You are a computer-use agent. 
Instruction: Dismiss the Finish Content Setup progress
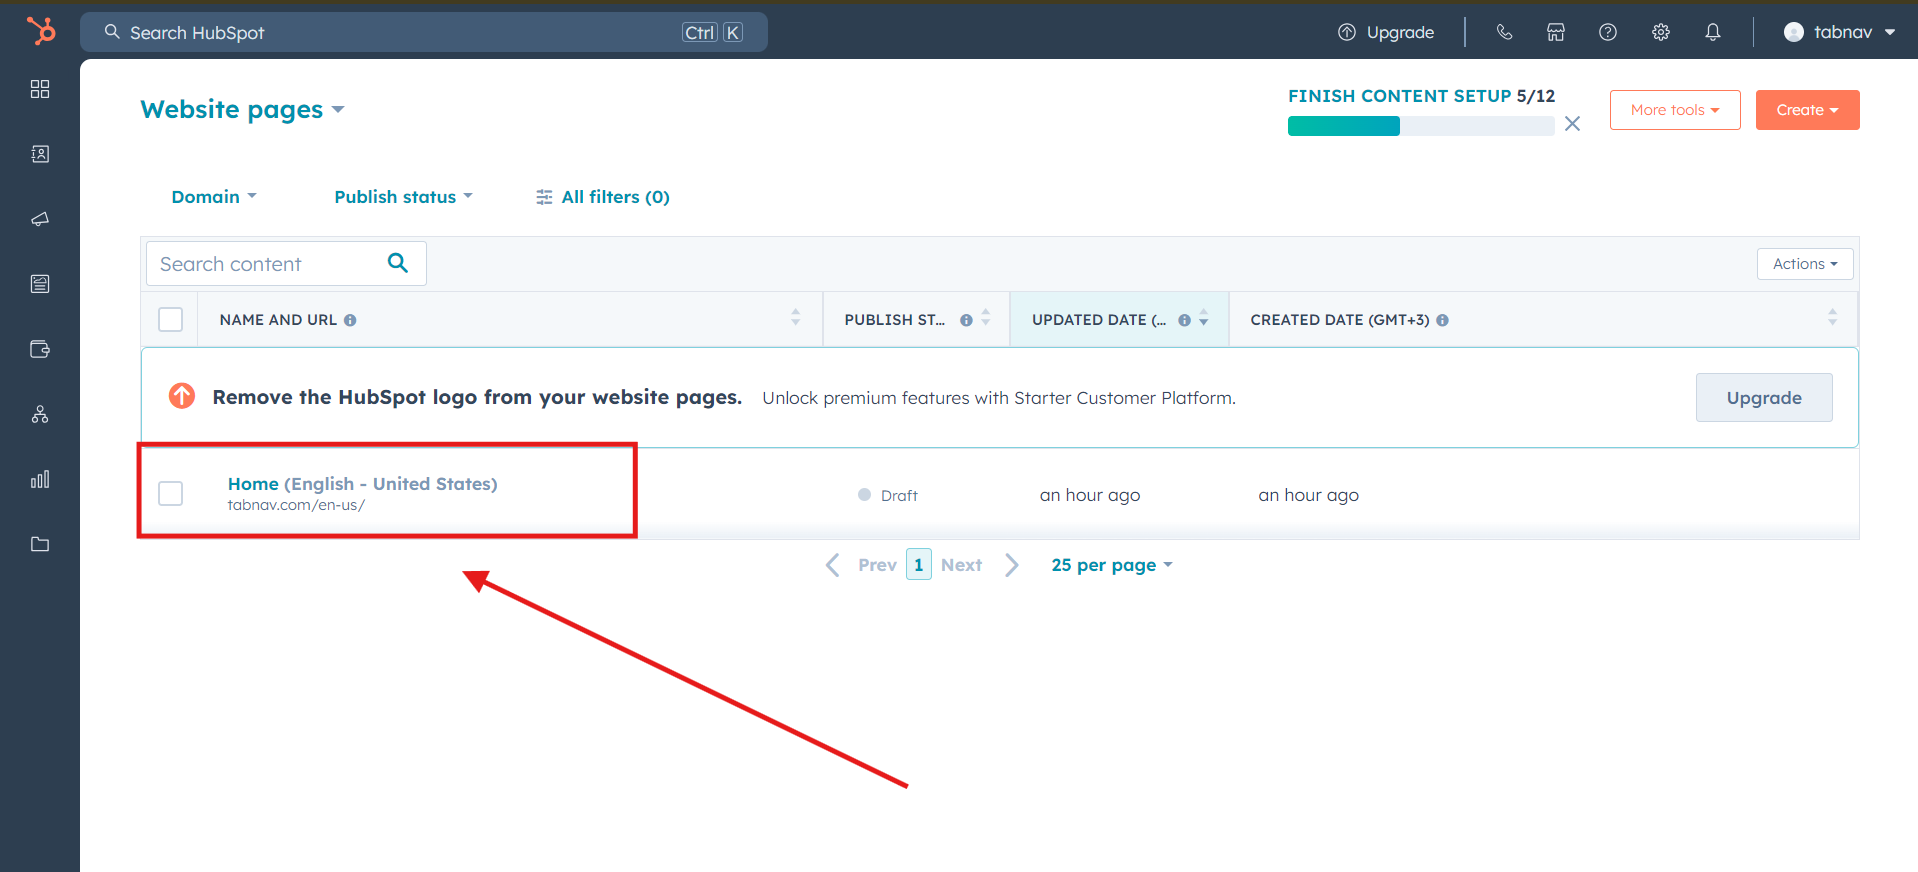pyautogui.click(x=1572, y=124)
